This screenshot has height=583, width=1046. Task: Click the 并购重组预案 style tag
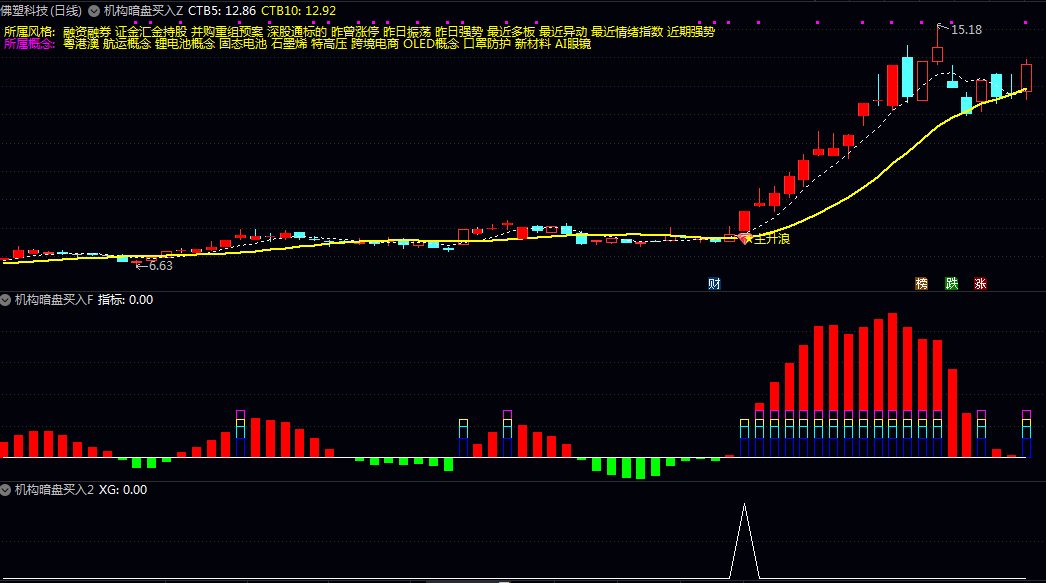tap(227, 32)
